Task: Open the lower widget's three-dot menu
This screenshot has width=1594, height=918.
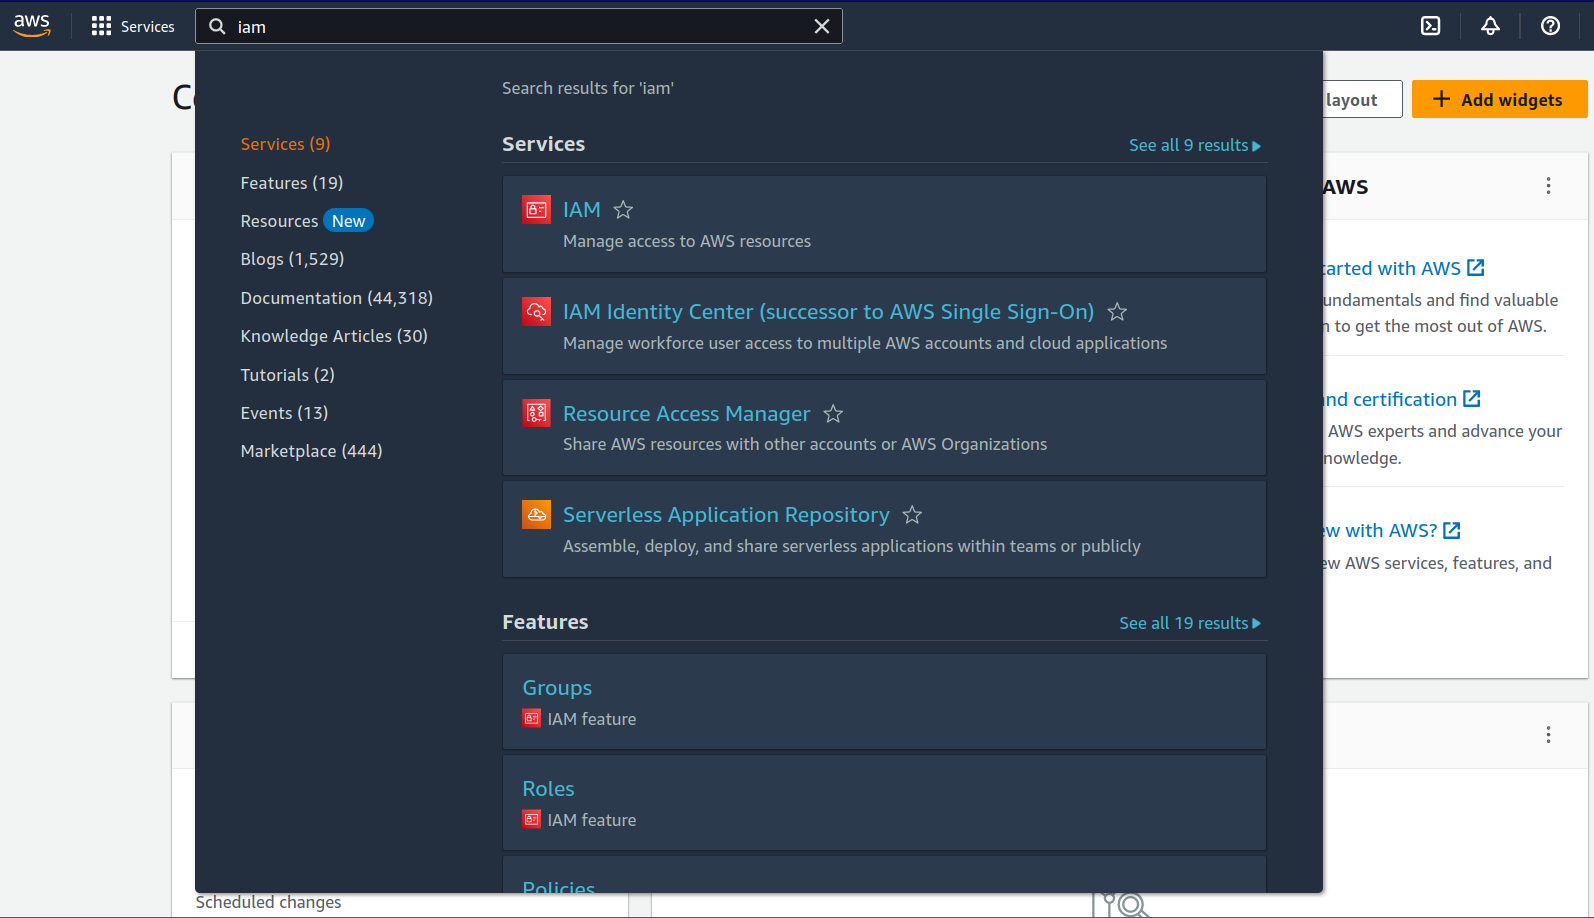Action: coord(1548,735)
